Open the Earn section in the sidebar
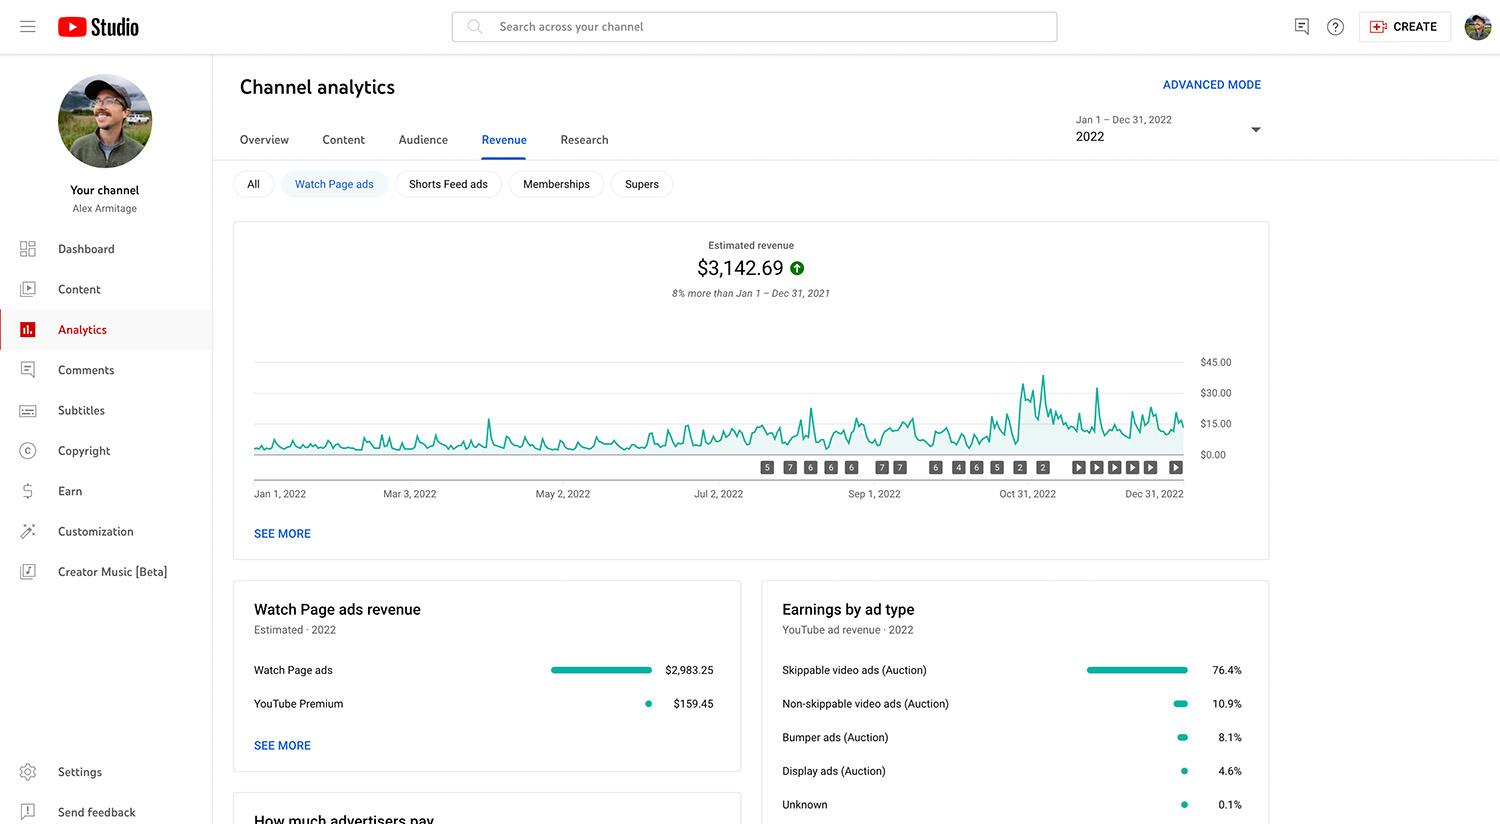1500x824 pixels. (70, 491)
